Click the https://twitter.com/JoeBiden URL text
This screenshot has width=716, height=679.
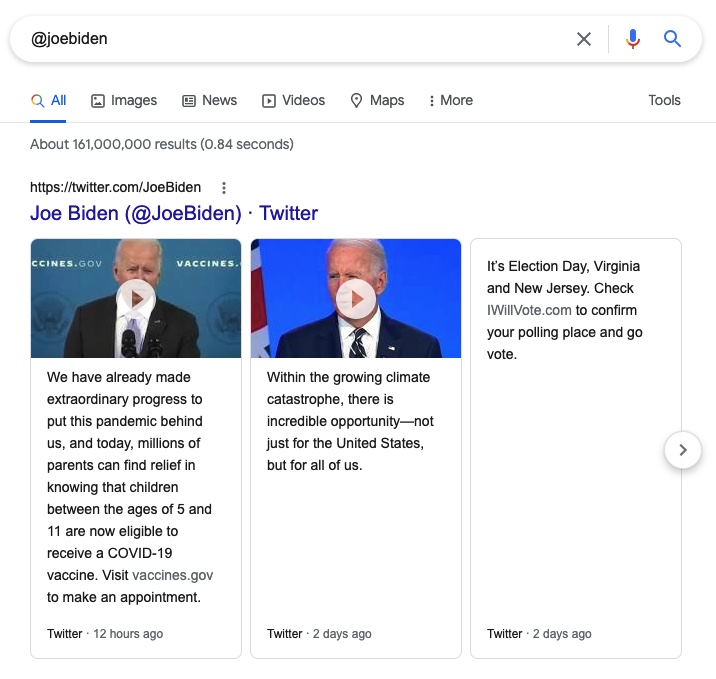pyautogui.click(x=115, y=187)
